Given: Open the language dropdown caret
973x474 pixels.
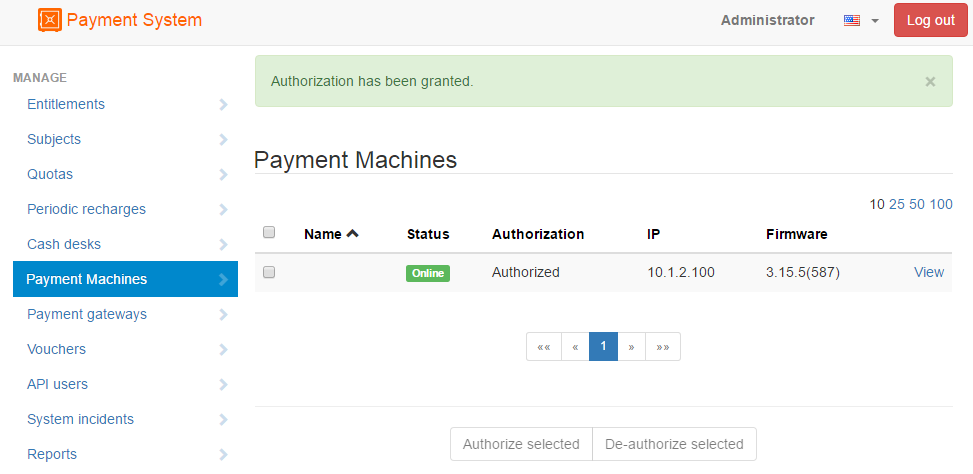Looking at the screenshot, I should (875, 21).
